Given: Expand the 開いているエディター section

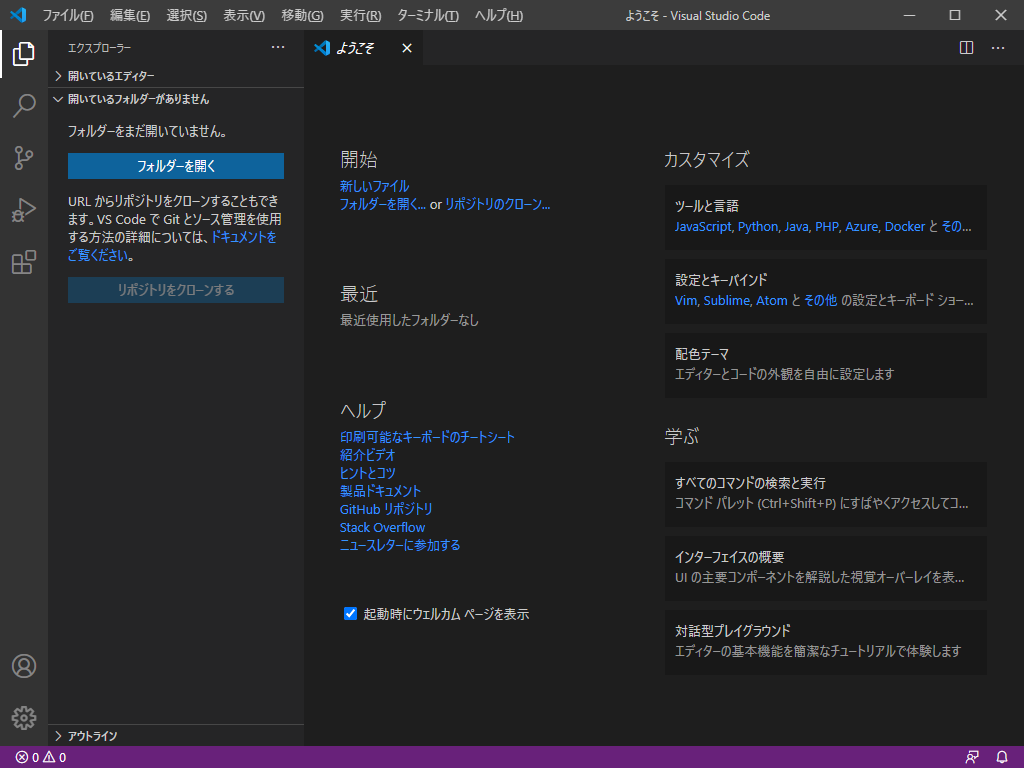Looking at the screenshot, I should [176, 76].
